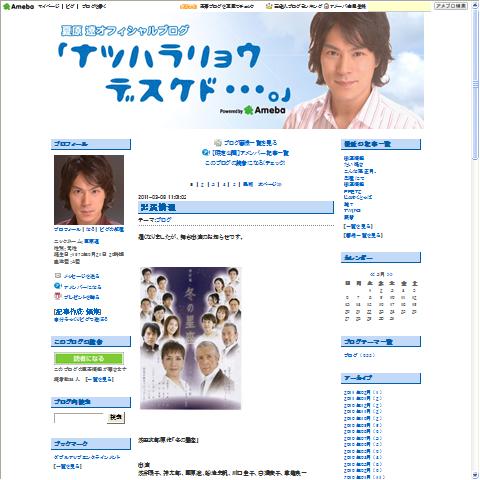
Task: Click the Ameba logo in the top bar
Action: click(x=19, y=6)
